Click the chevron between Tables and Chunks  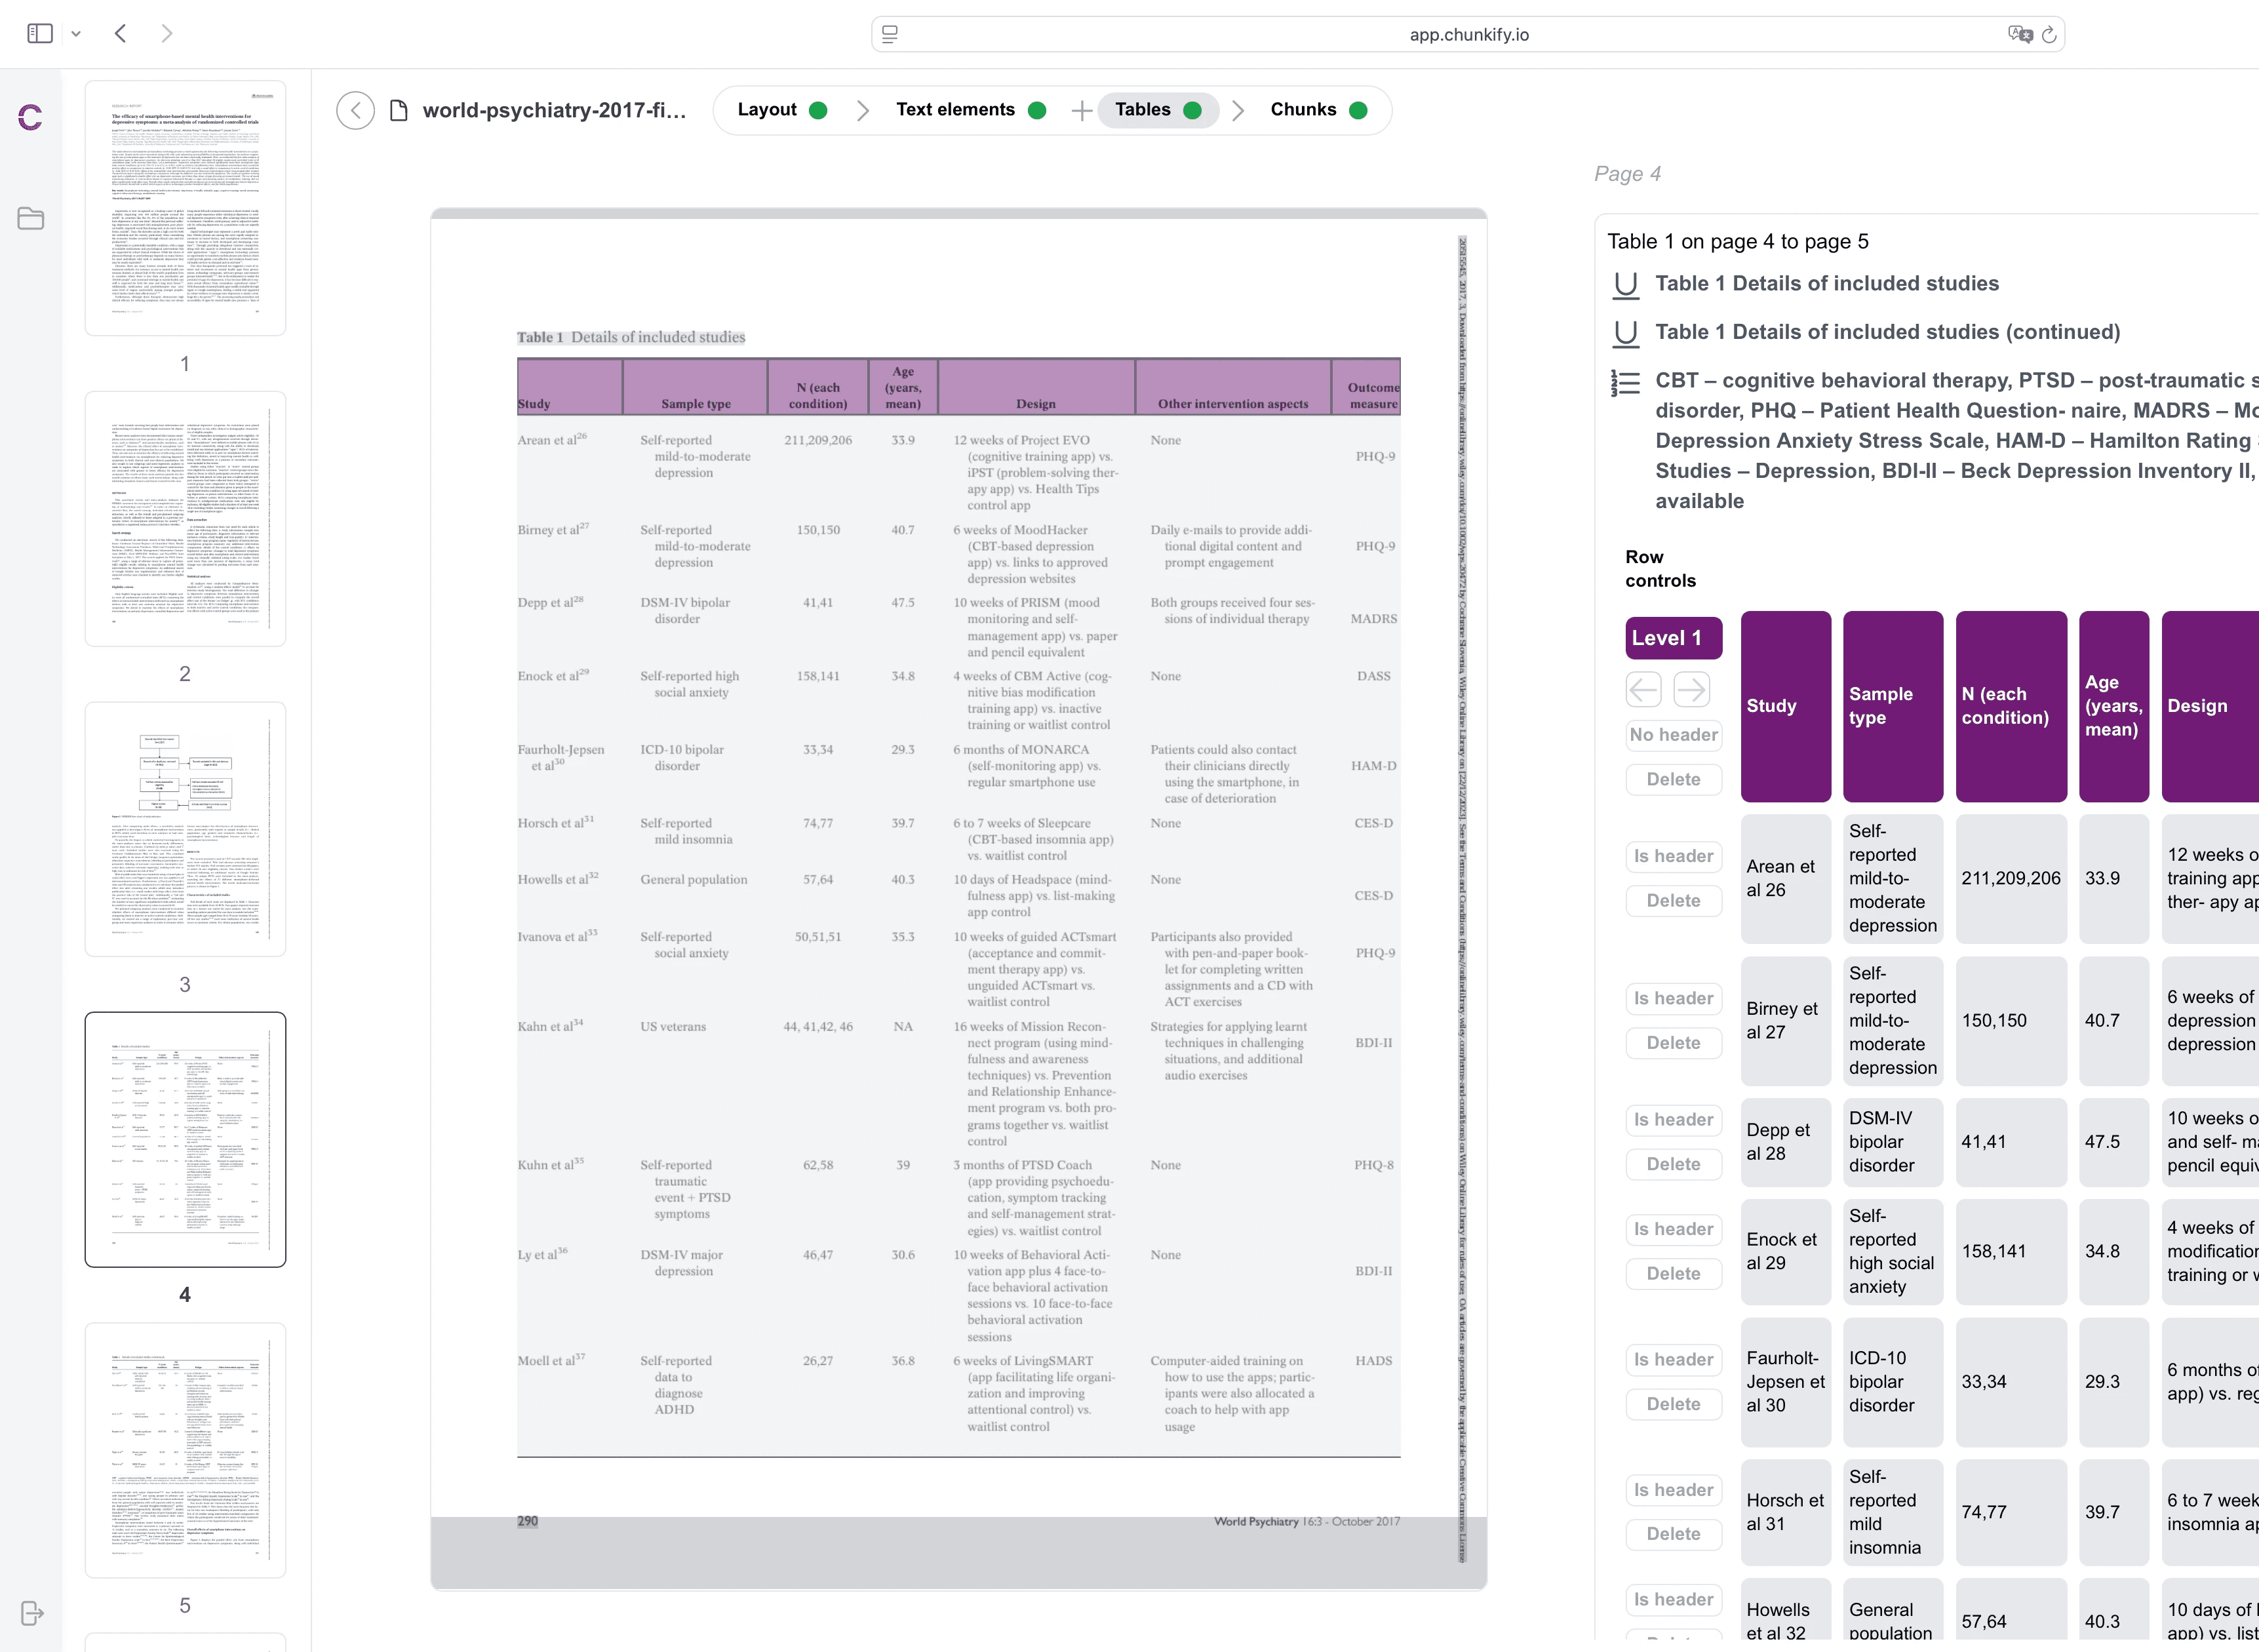click(x=1238, y=110)
